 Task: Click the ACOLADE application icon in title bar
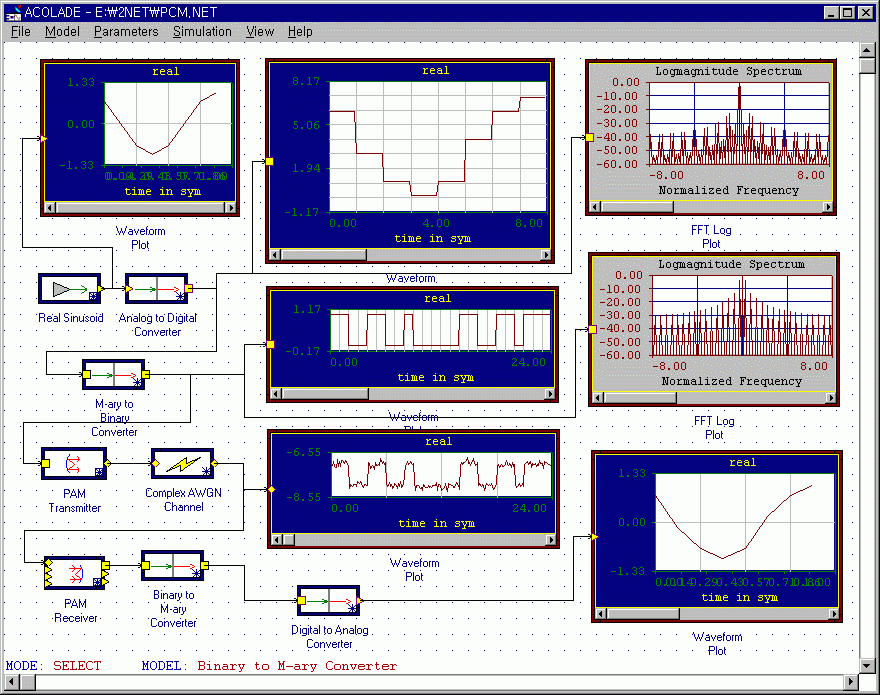pos(12,12)
